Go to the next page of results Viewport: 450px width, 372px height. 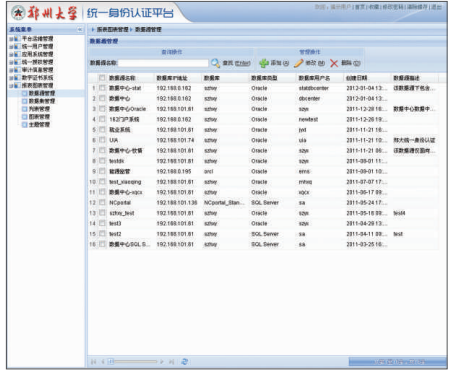162,362
